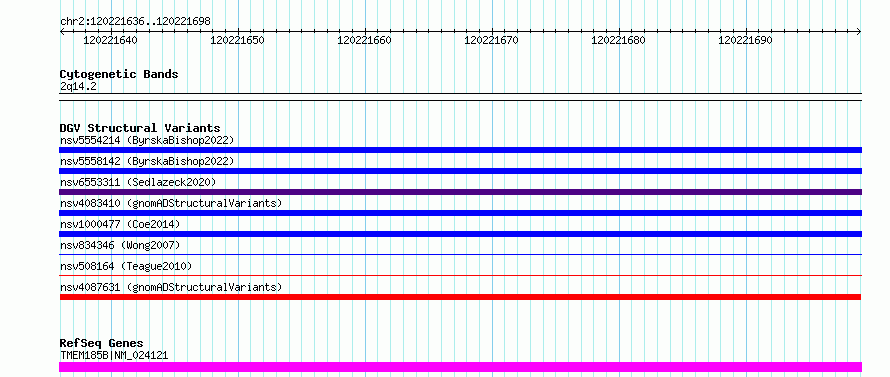The height and width of the screenshot is (377, 890).
Task: Open the DGV Structural Variants track heading
Action: pyautogui.click(x=140, y=128)
